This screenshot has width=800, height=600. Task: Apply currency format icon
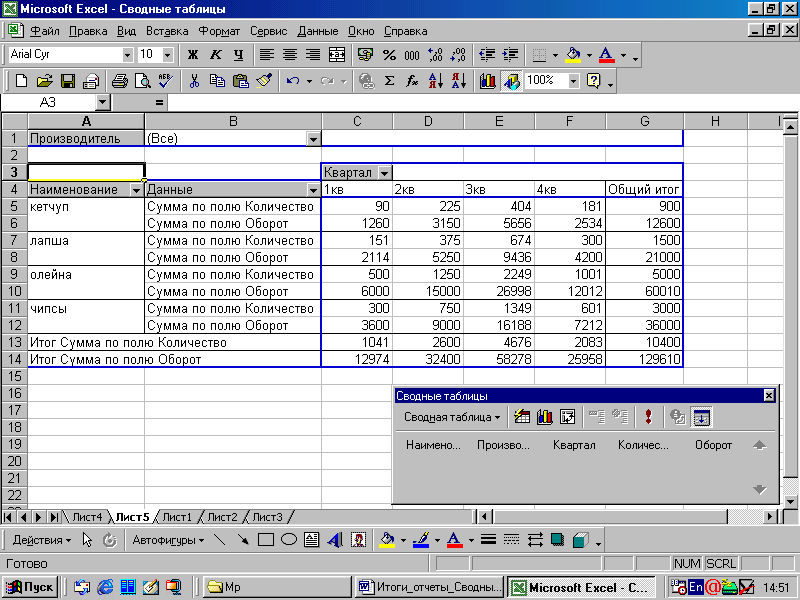click(x=365, y=54)
